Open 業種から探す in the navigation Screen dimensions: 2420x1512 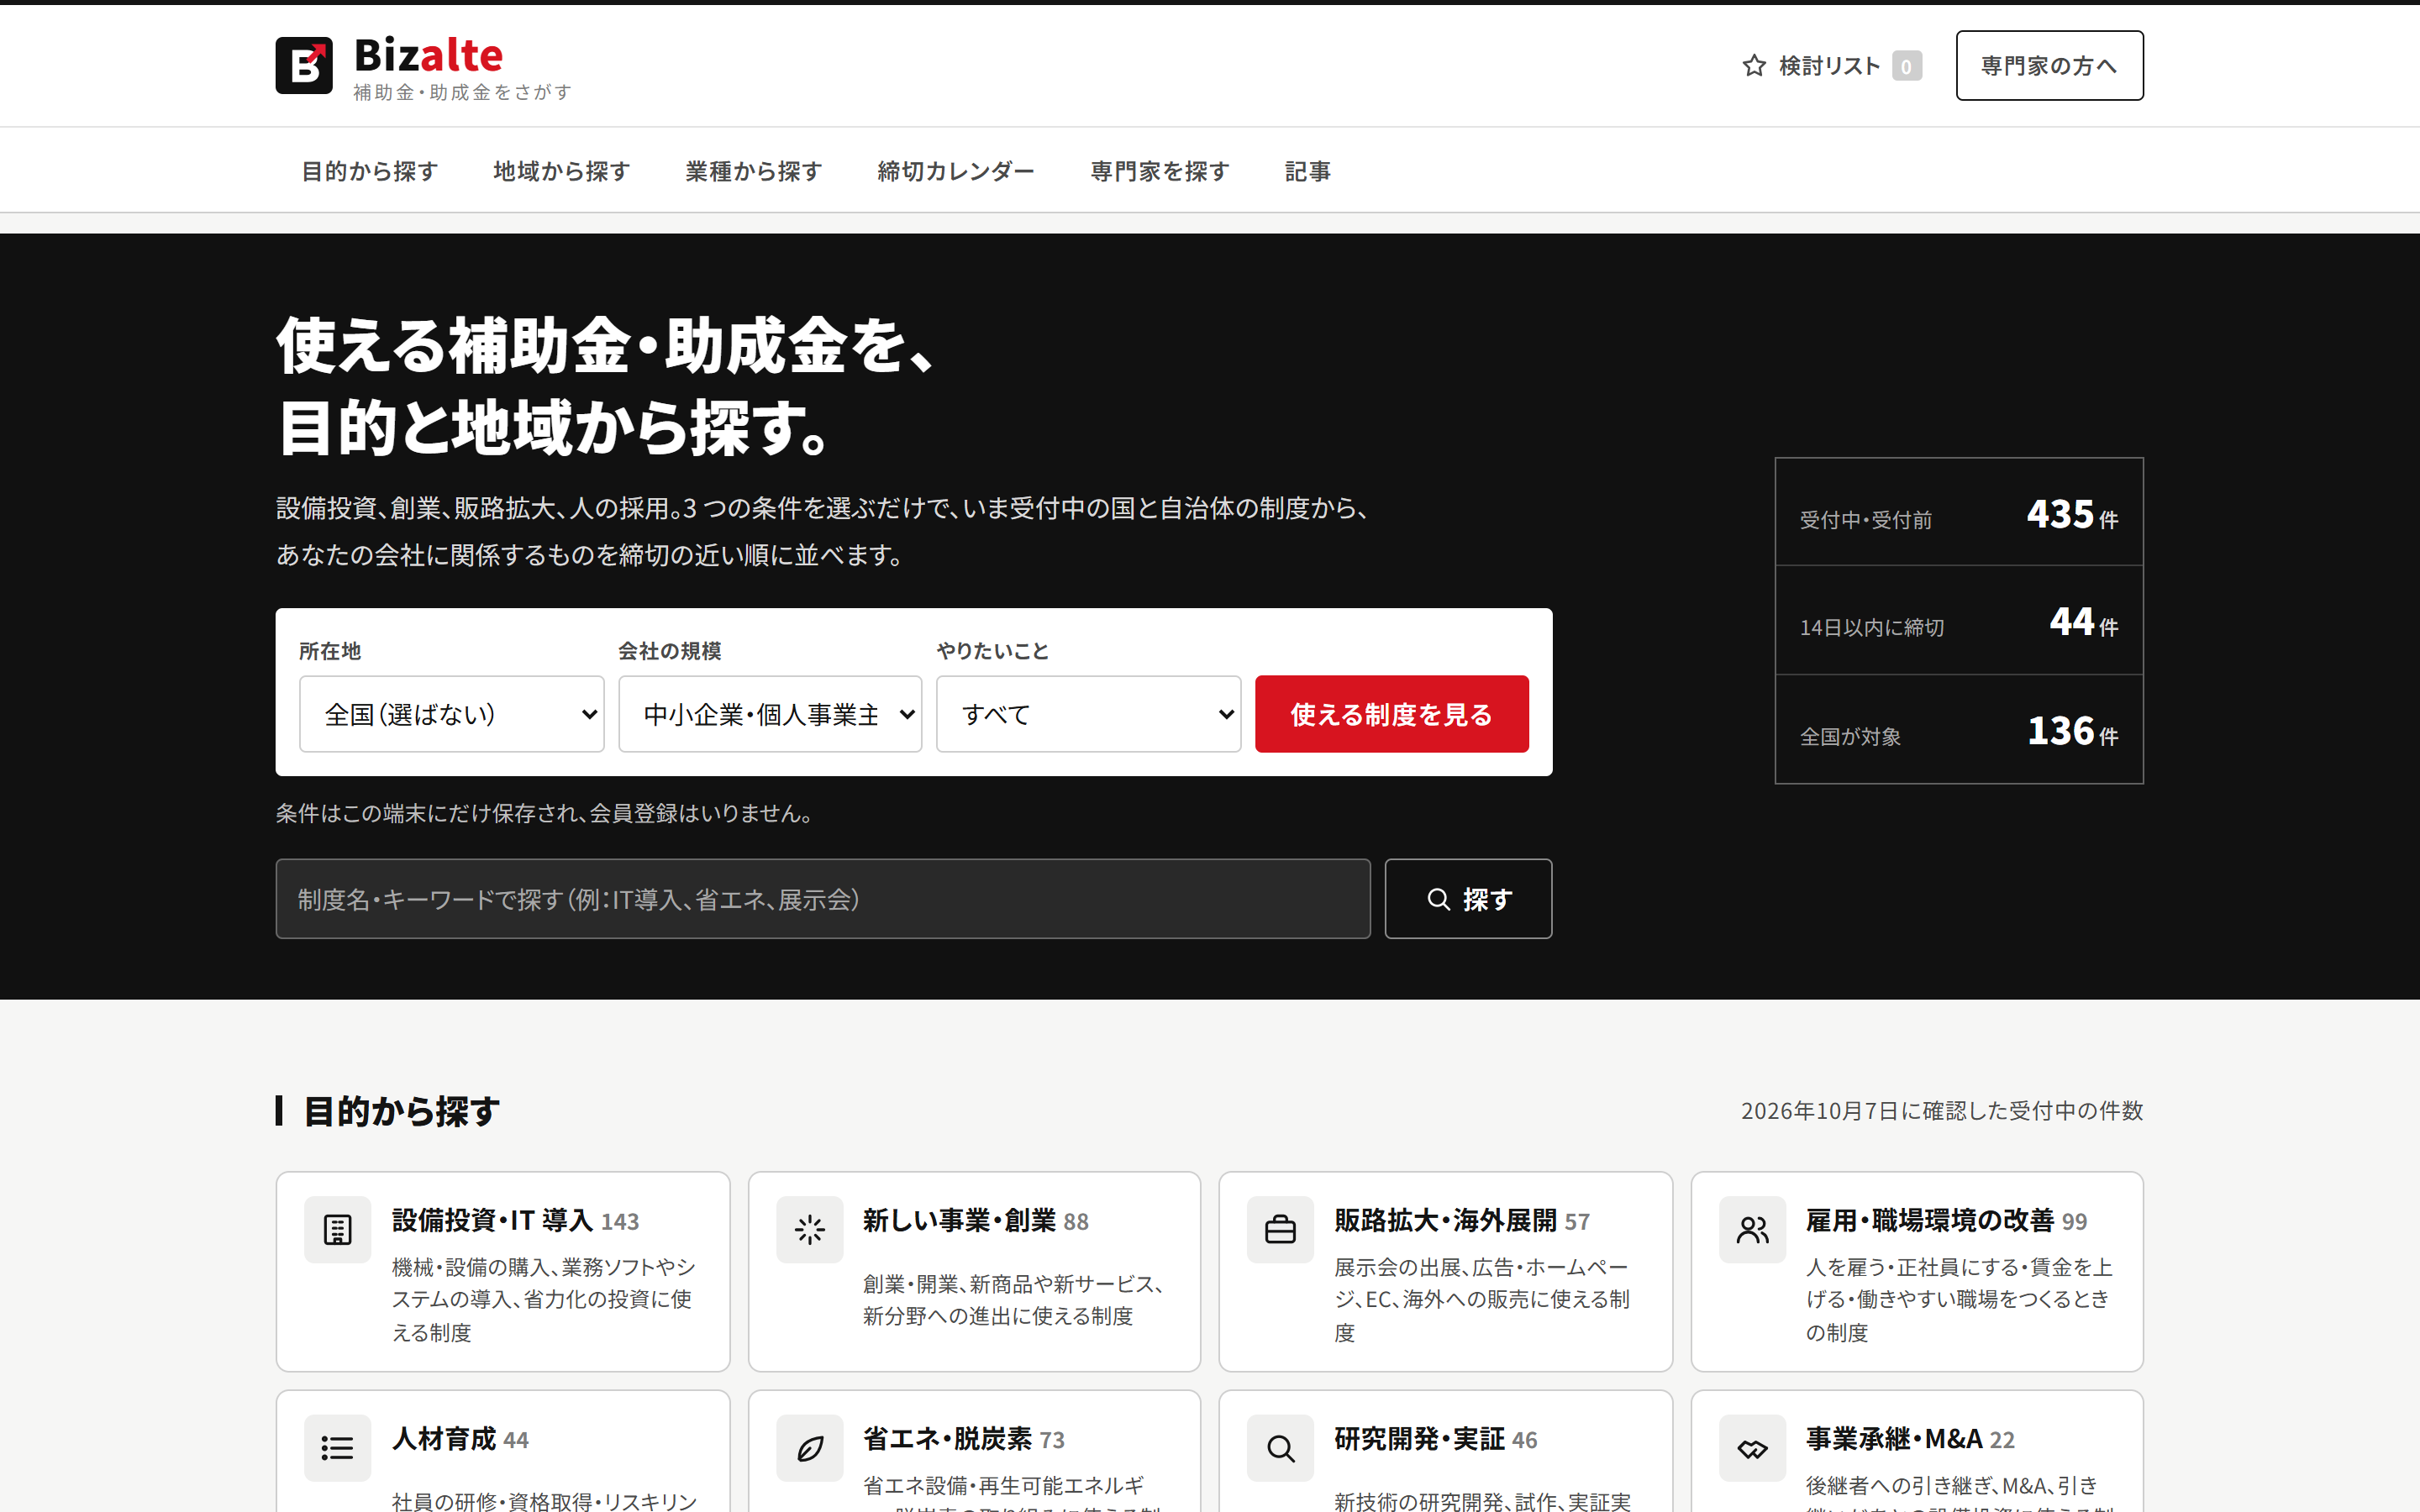point(753,171)
